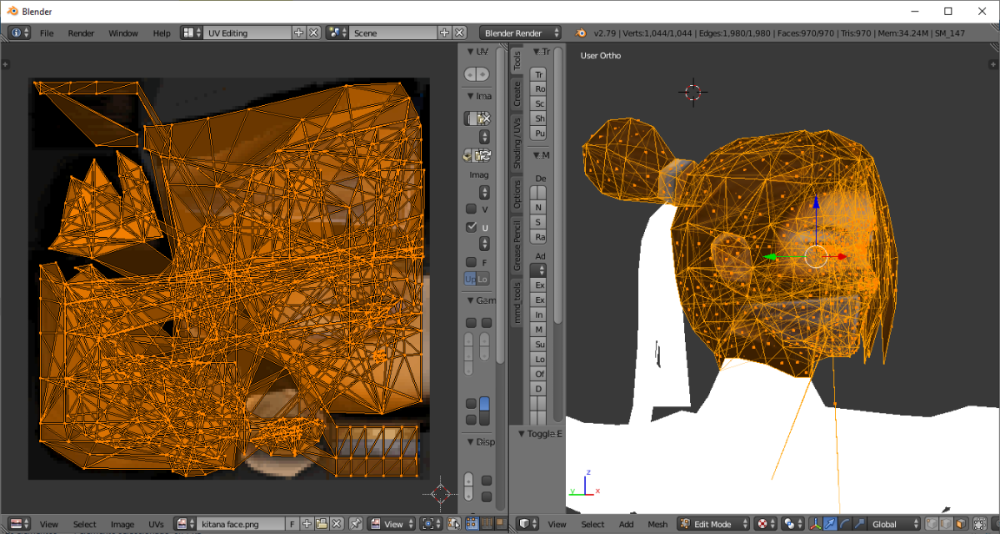Toggle the 3D manipulator axes icon
Image resolution: width=1000 pixels, height=534 pixels.
815,524
